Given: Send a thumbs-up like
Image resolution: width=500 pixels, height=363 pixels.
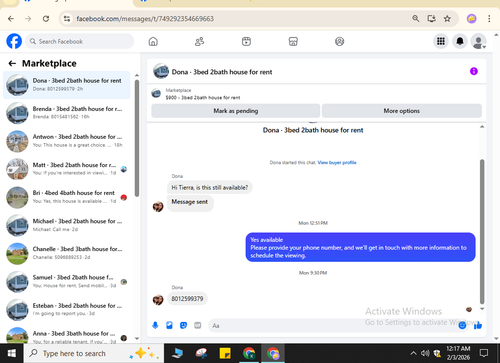Looking at the screenshot, I should tap(478, 325).
